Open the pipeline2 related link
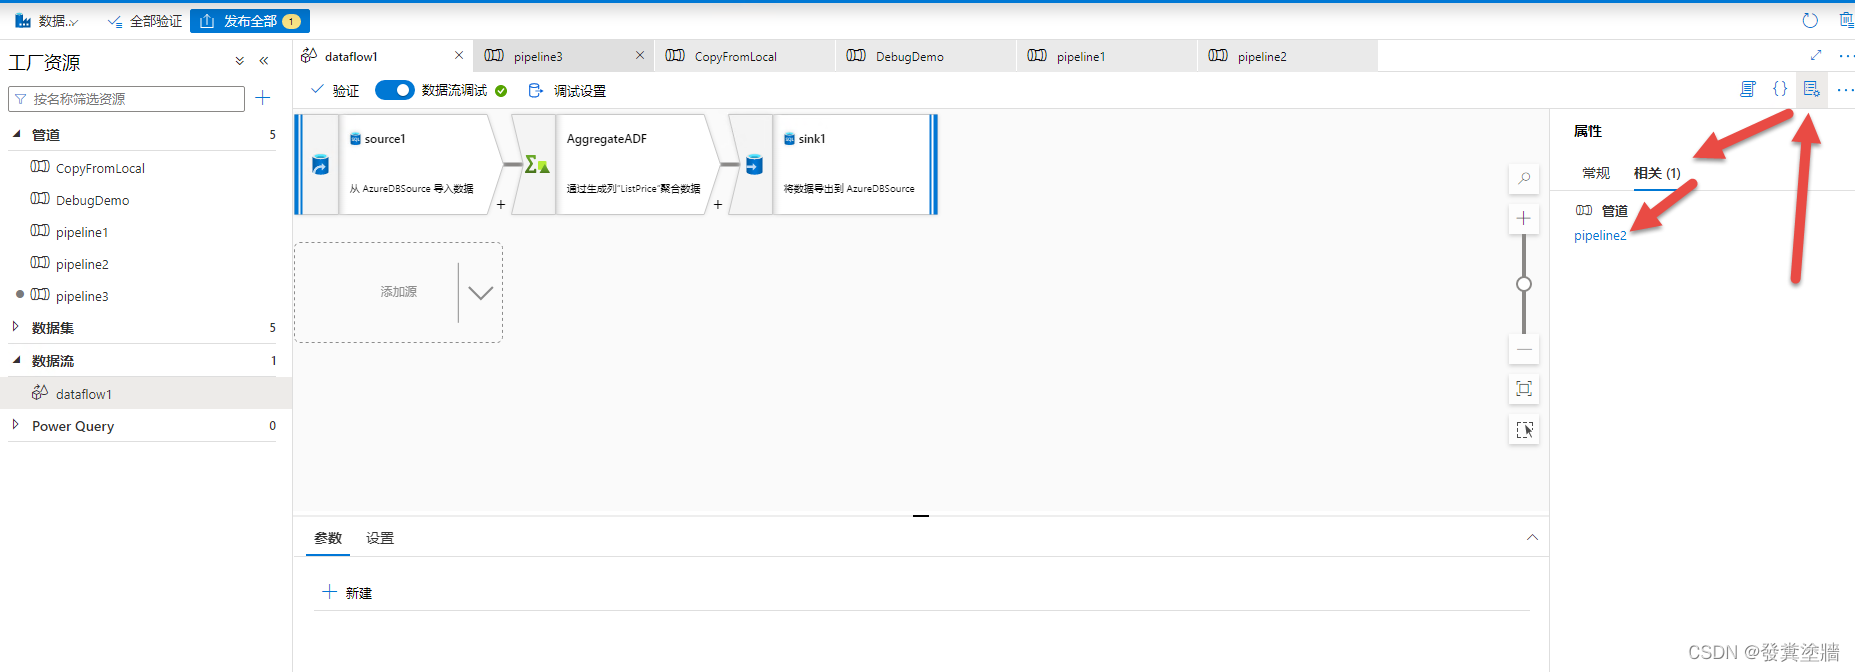This screenshot has width=1855, height=672. pos(1600,236)
